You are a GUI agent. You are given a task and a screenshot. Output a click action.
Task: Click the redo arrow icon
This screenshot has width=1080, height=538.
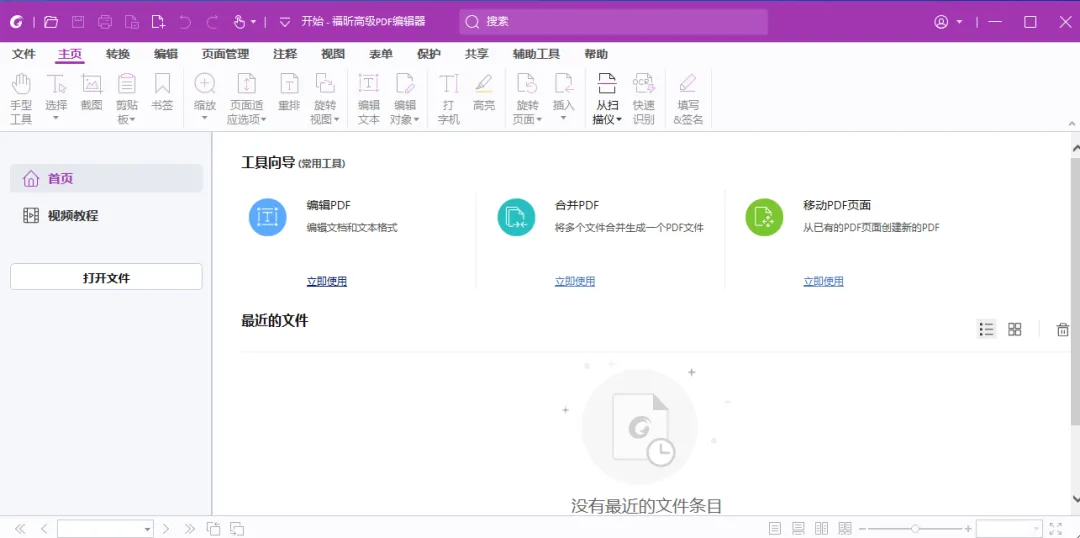pos(212,22)
